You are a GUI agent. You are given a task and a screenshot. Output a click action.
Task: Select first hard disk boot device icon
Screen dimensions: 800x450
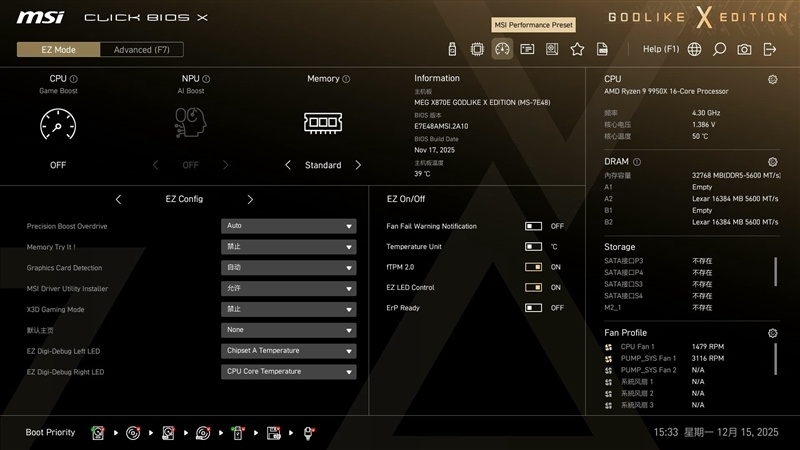pos(98,433)
